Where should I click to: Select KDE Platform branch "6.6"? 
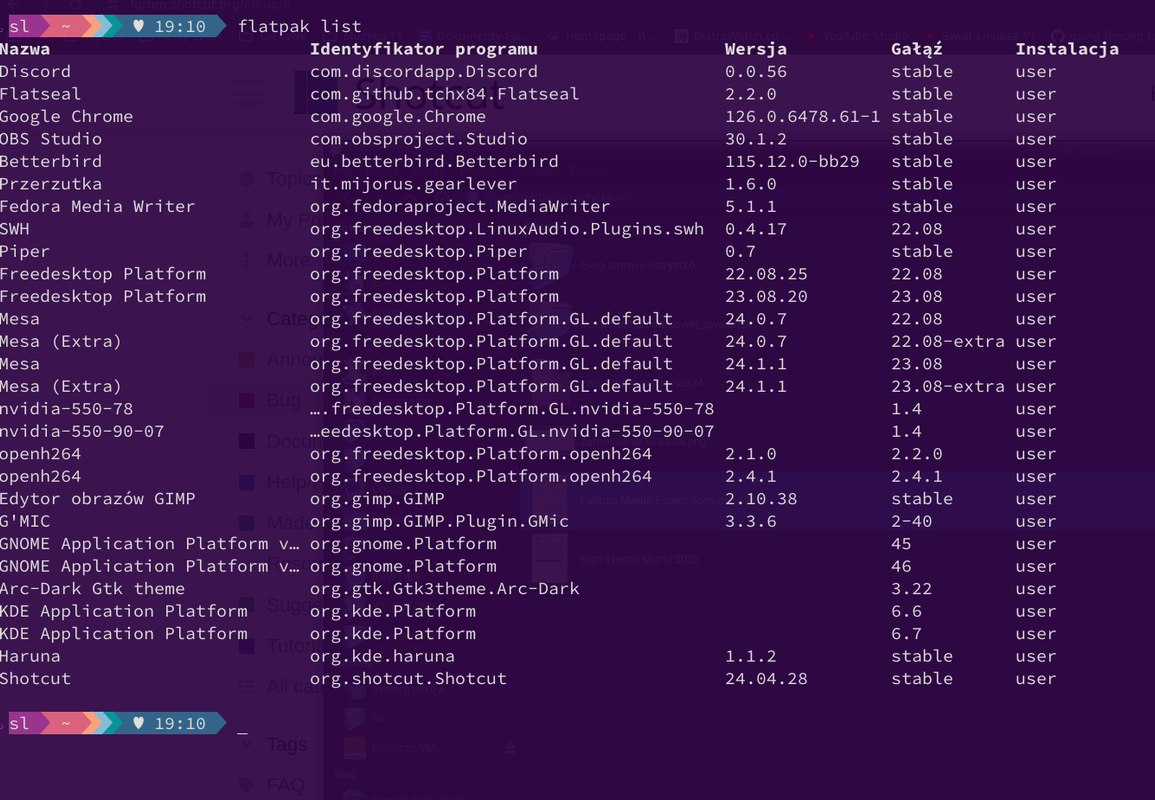[x=906, y=611]
